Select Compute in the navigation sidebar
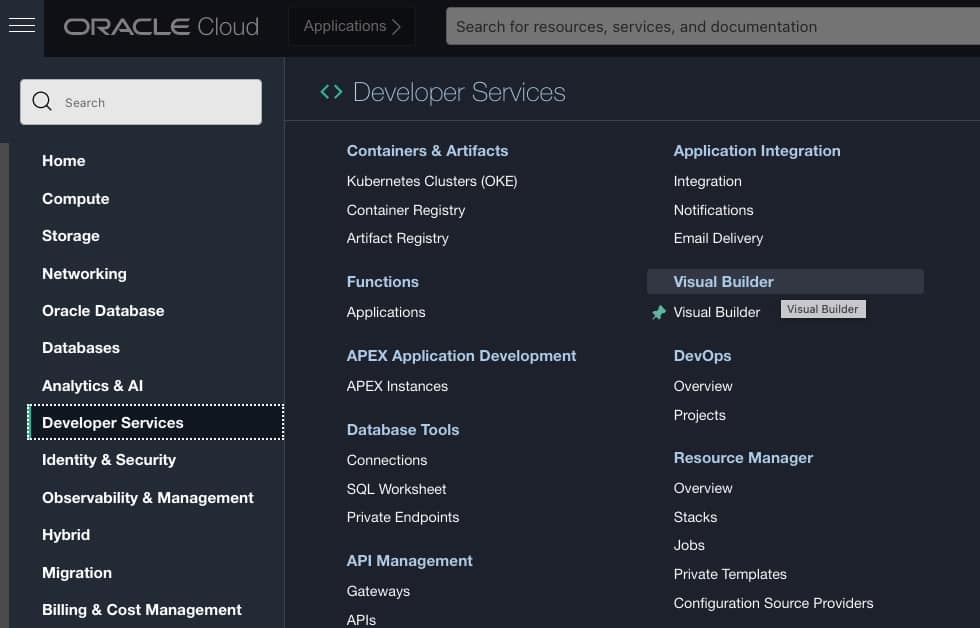This screenshot has width=980, height=628. click(x=75, y=198)
